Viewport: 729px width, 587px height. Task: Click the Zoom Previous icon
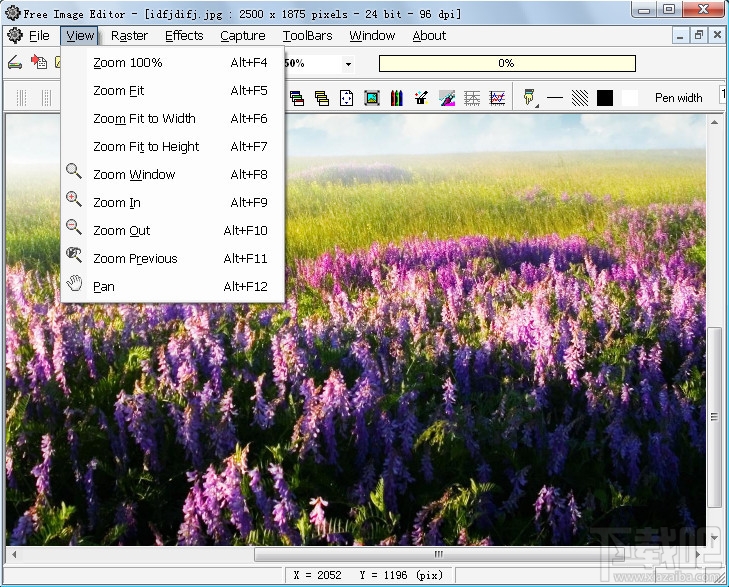point(73,255)
